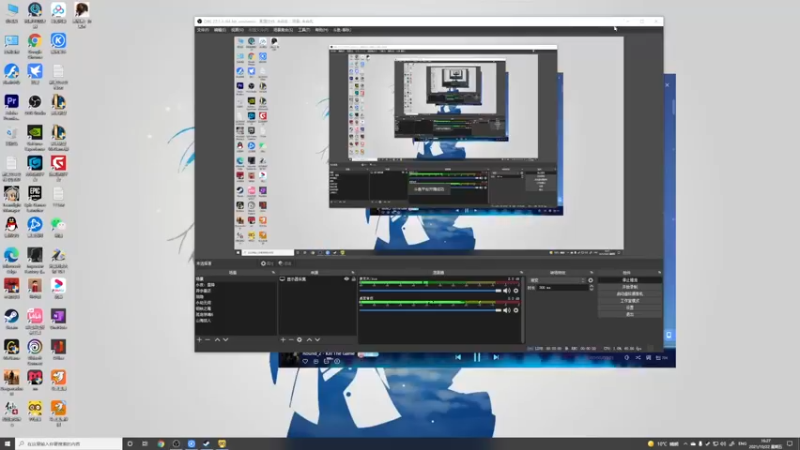Viewport: 800px width, 450px height.
Task: Float the Scenes dock via header icon
Action: tap(273, 273)
